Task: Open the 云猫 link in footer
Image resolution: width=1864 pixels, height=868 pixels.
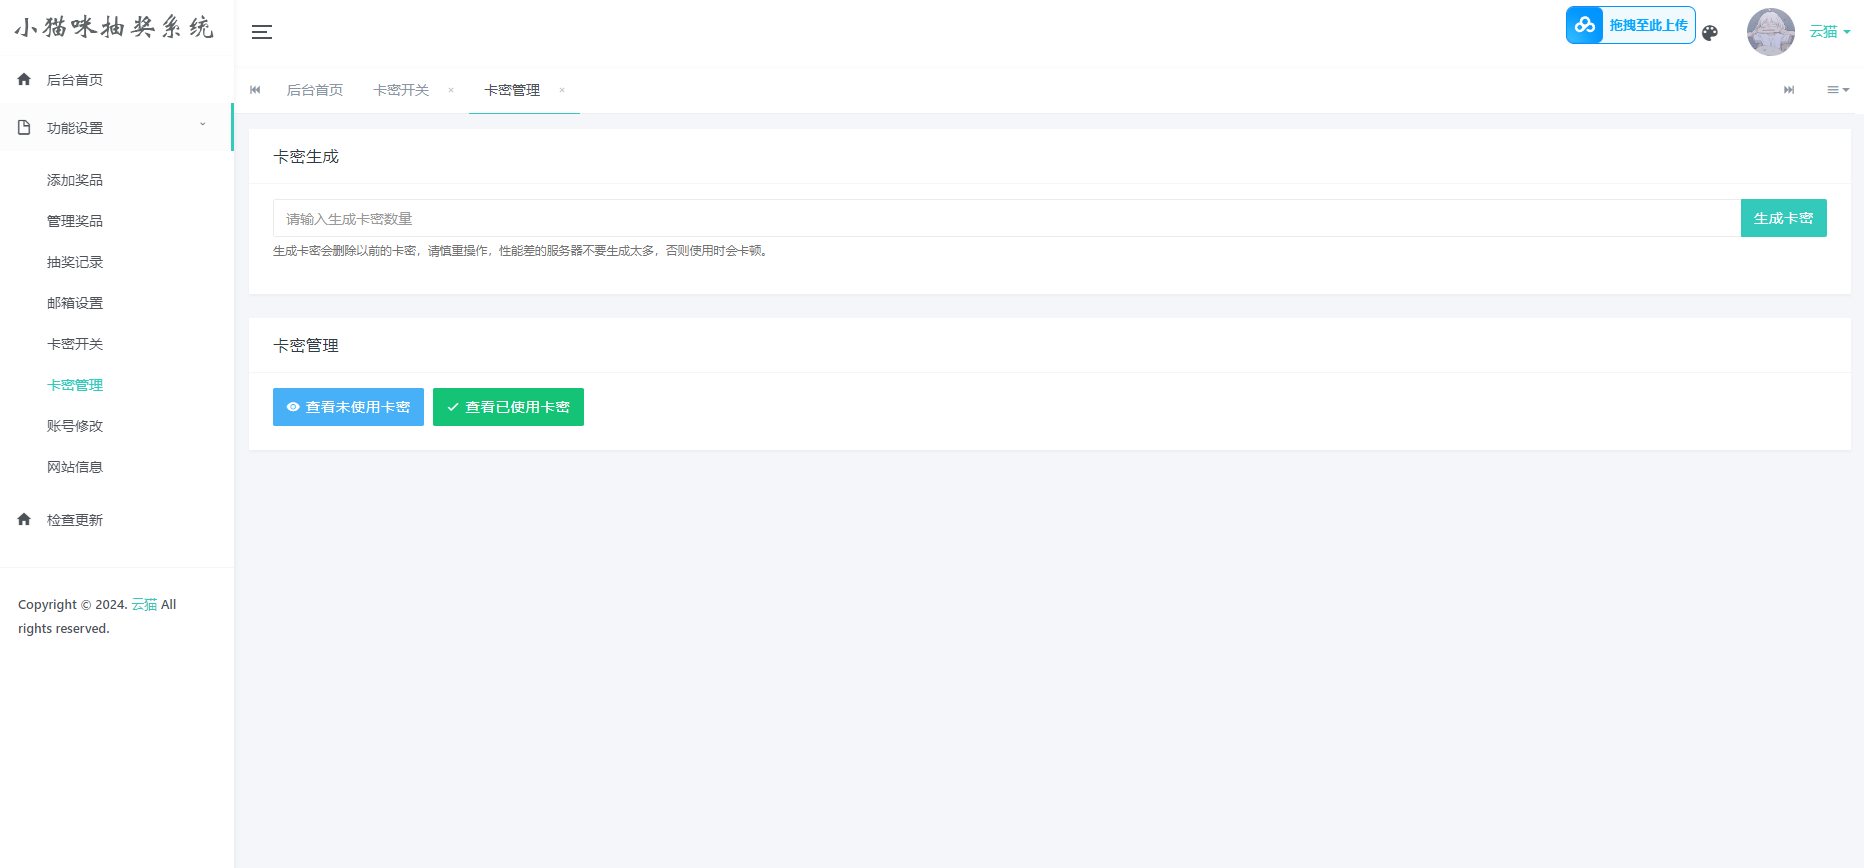Action: point(144,604)
